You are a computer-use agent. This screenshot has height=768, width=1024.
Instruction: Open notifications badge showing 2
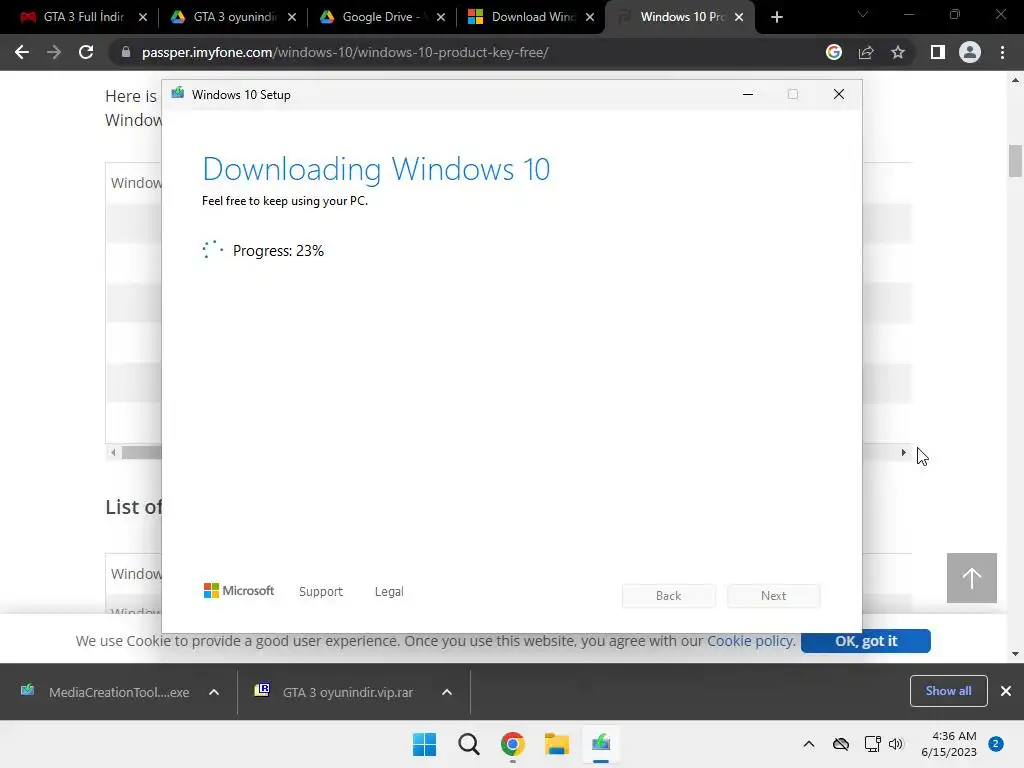996,744
